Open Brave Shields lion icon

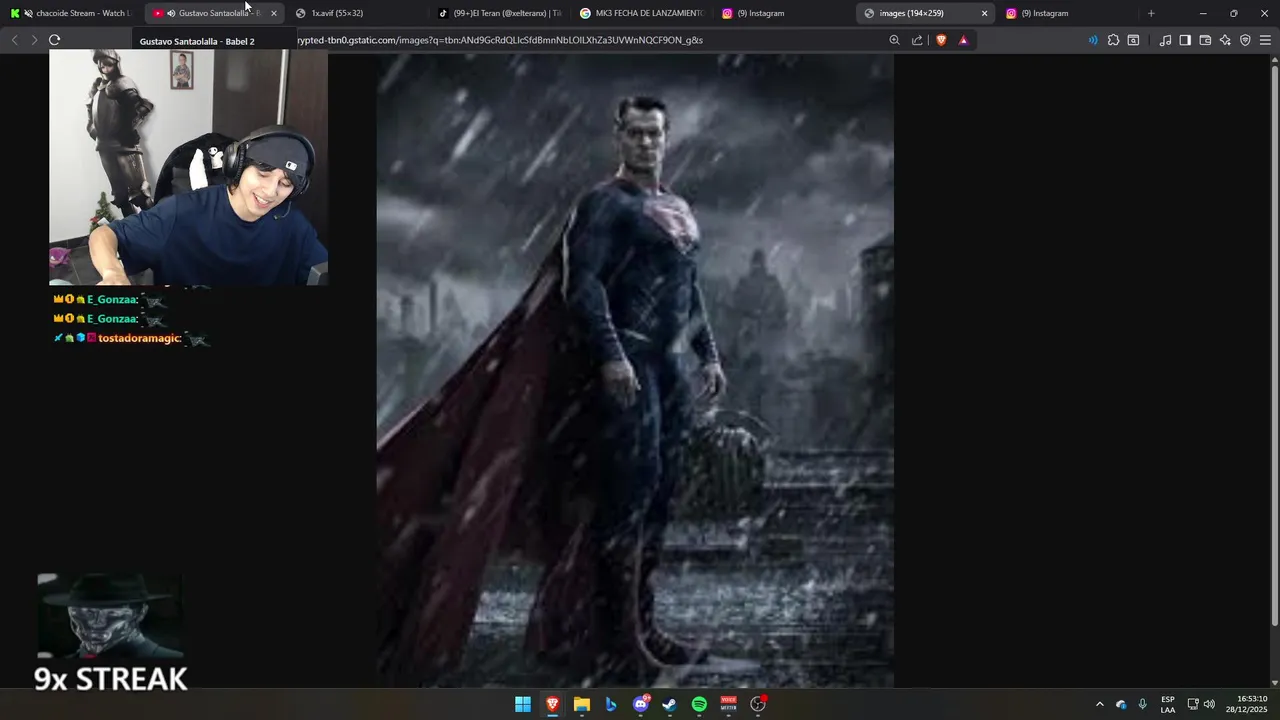pos(941,40)
